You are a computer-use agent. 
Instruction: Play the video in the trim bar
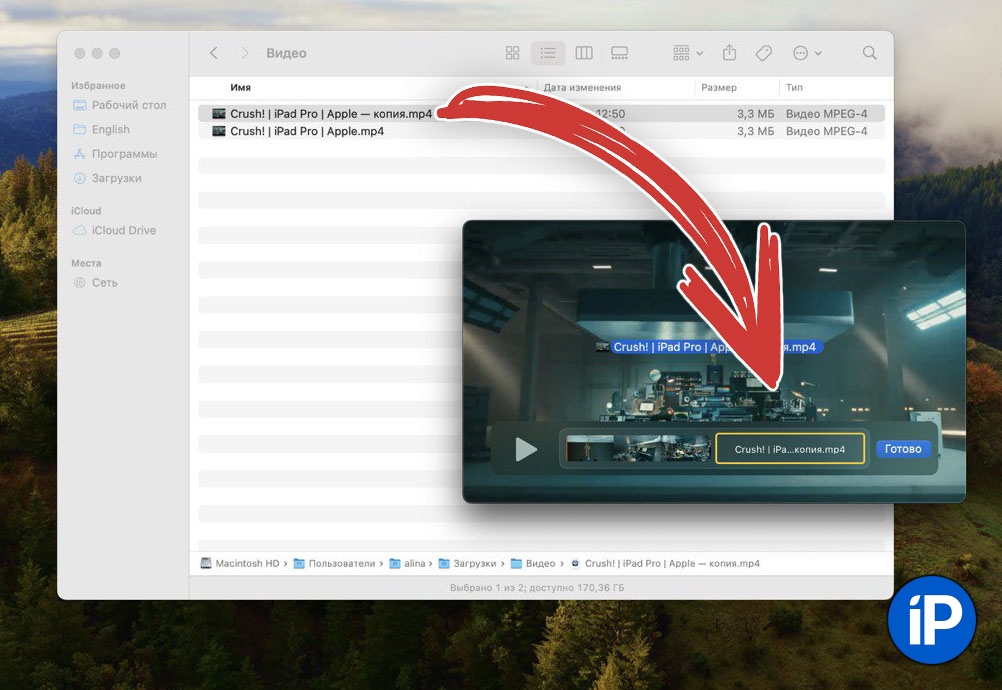[x=525, y=450]
